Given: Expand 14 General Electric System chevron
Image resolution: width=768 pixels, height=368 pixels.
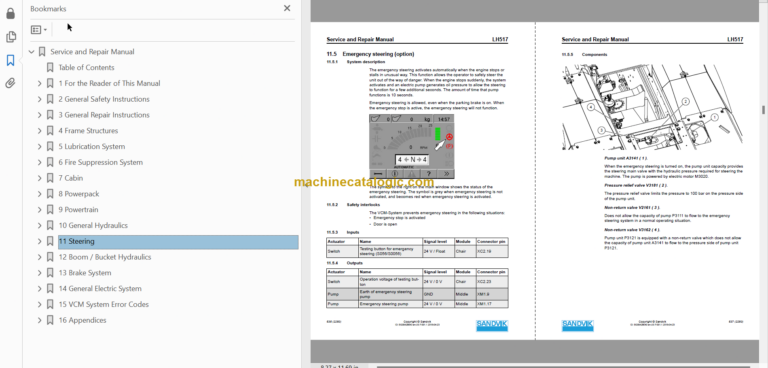Looking at the screenshot, I should tap(40, 289).
